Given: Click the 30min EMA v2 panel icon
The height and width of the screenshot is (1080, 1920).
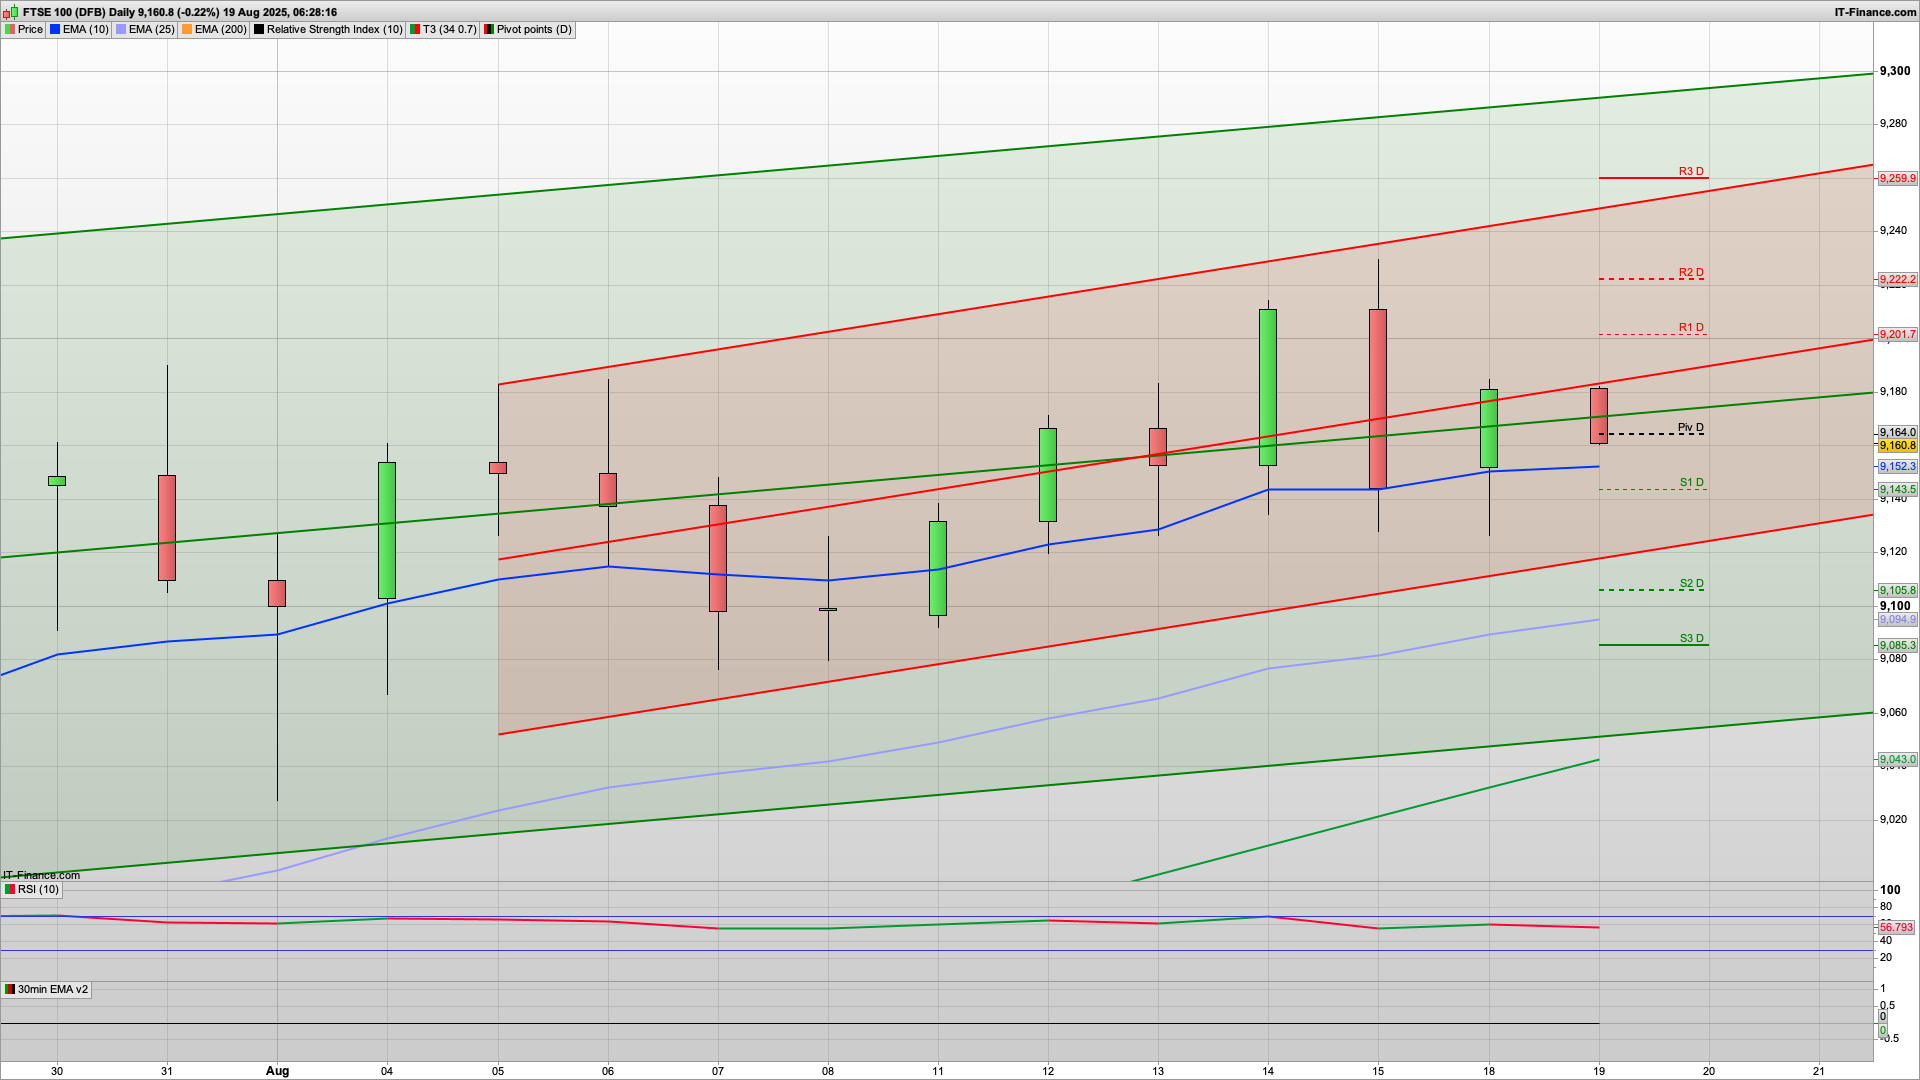Looking at the screenshot, I should [x=10, y=990].
